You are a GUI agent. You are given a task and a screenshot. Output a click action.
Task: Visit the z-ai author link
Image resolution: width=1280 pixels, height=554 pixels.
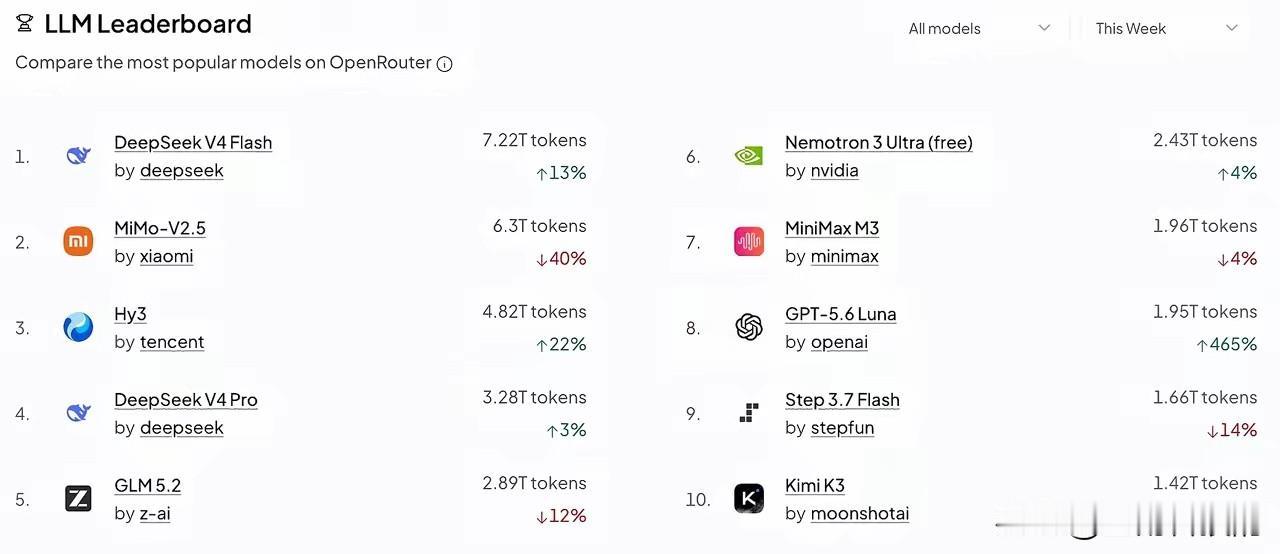(155, 513)
